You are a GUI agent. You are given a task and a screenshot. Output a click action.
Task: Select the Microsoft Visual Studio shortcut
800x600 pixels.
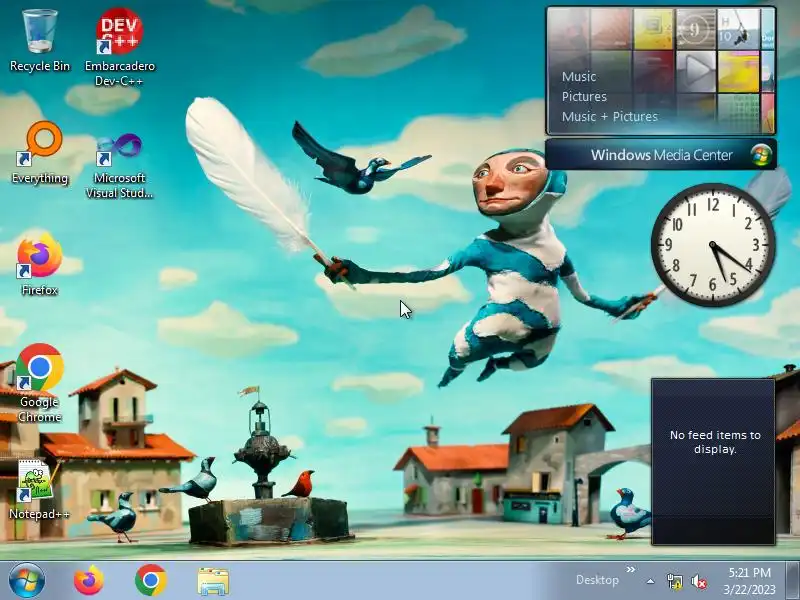click(x=119, y=165)
